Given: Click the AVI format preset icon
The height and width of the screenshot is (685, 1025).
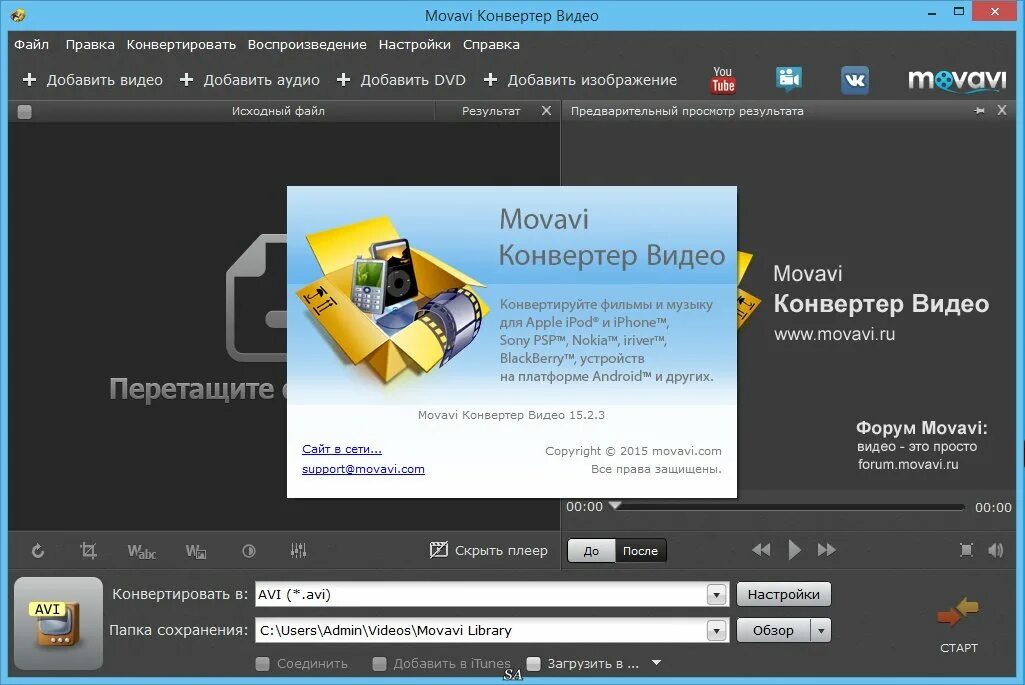Looking at the screenshot, I should click(58, 624).
